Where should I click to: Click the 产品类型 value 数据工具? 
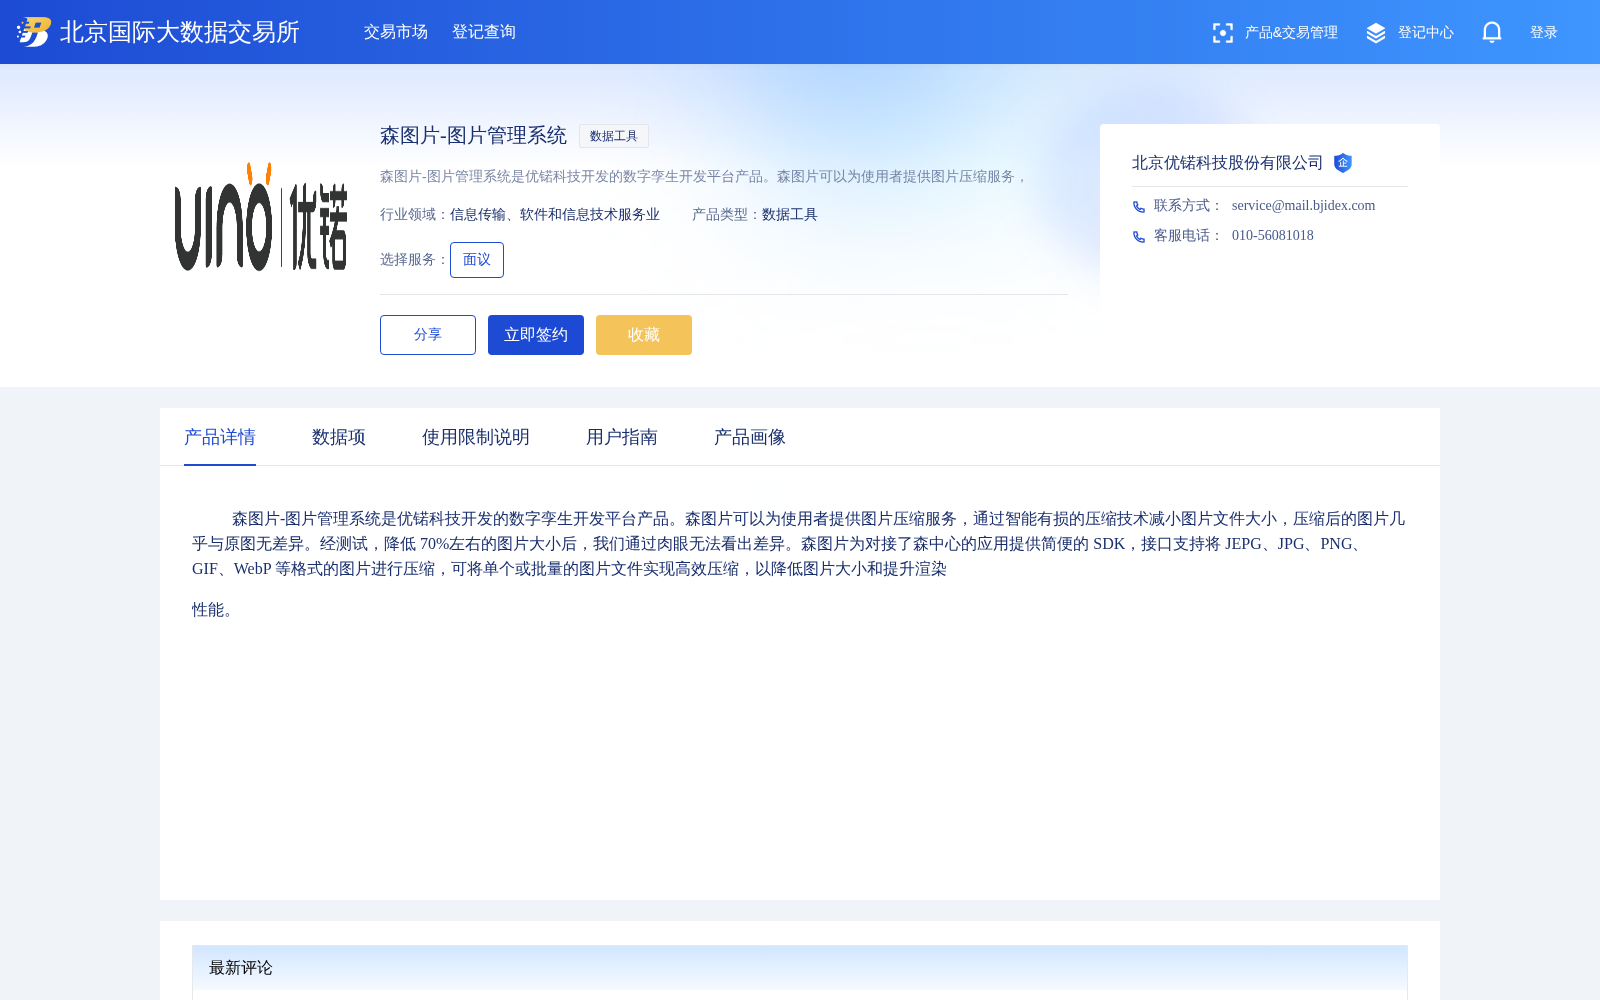pyautogui.click(x=790, y=214)
